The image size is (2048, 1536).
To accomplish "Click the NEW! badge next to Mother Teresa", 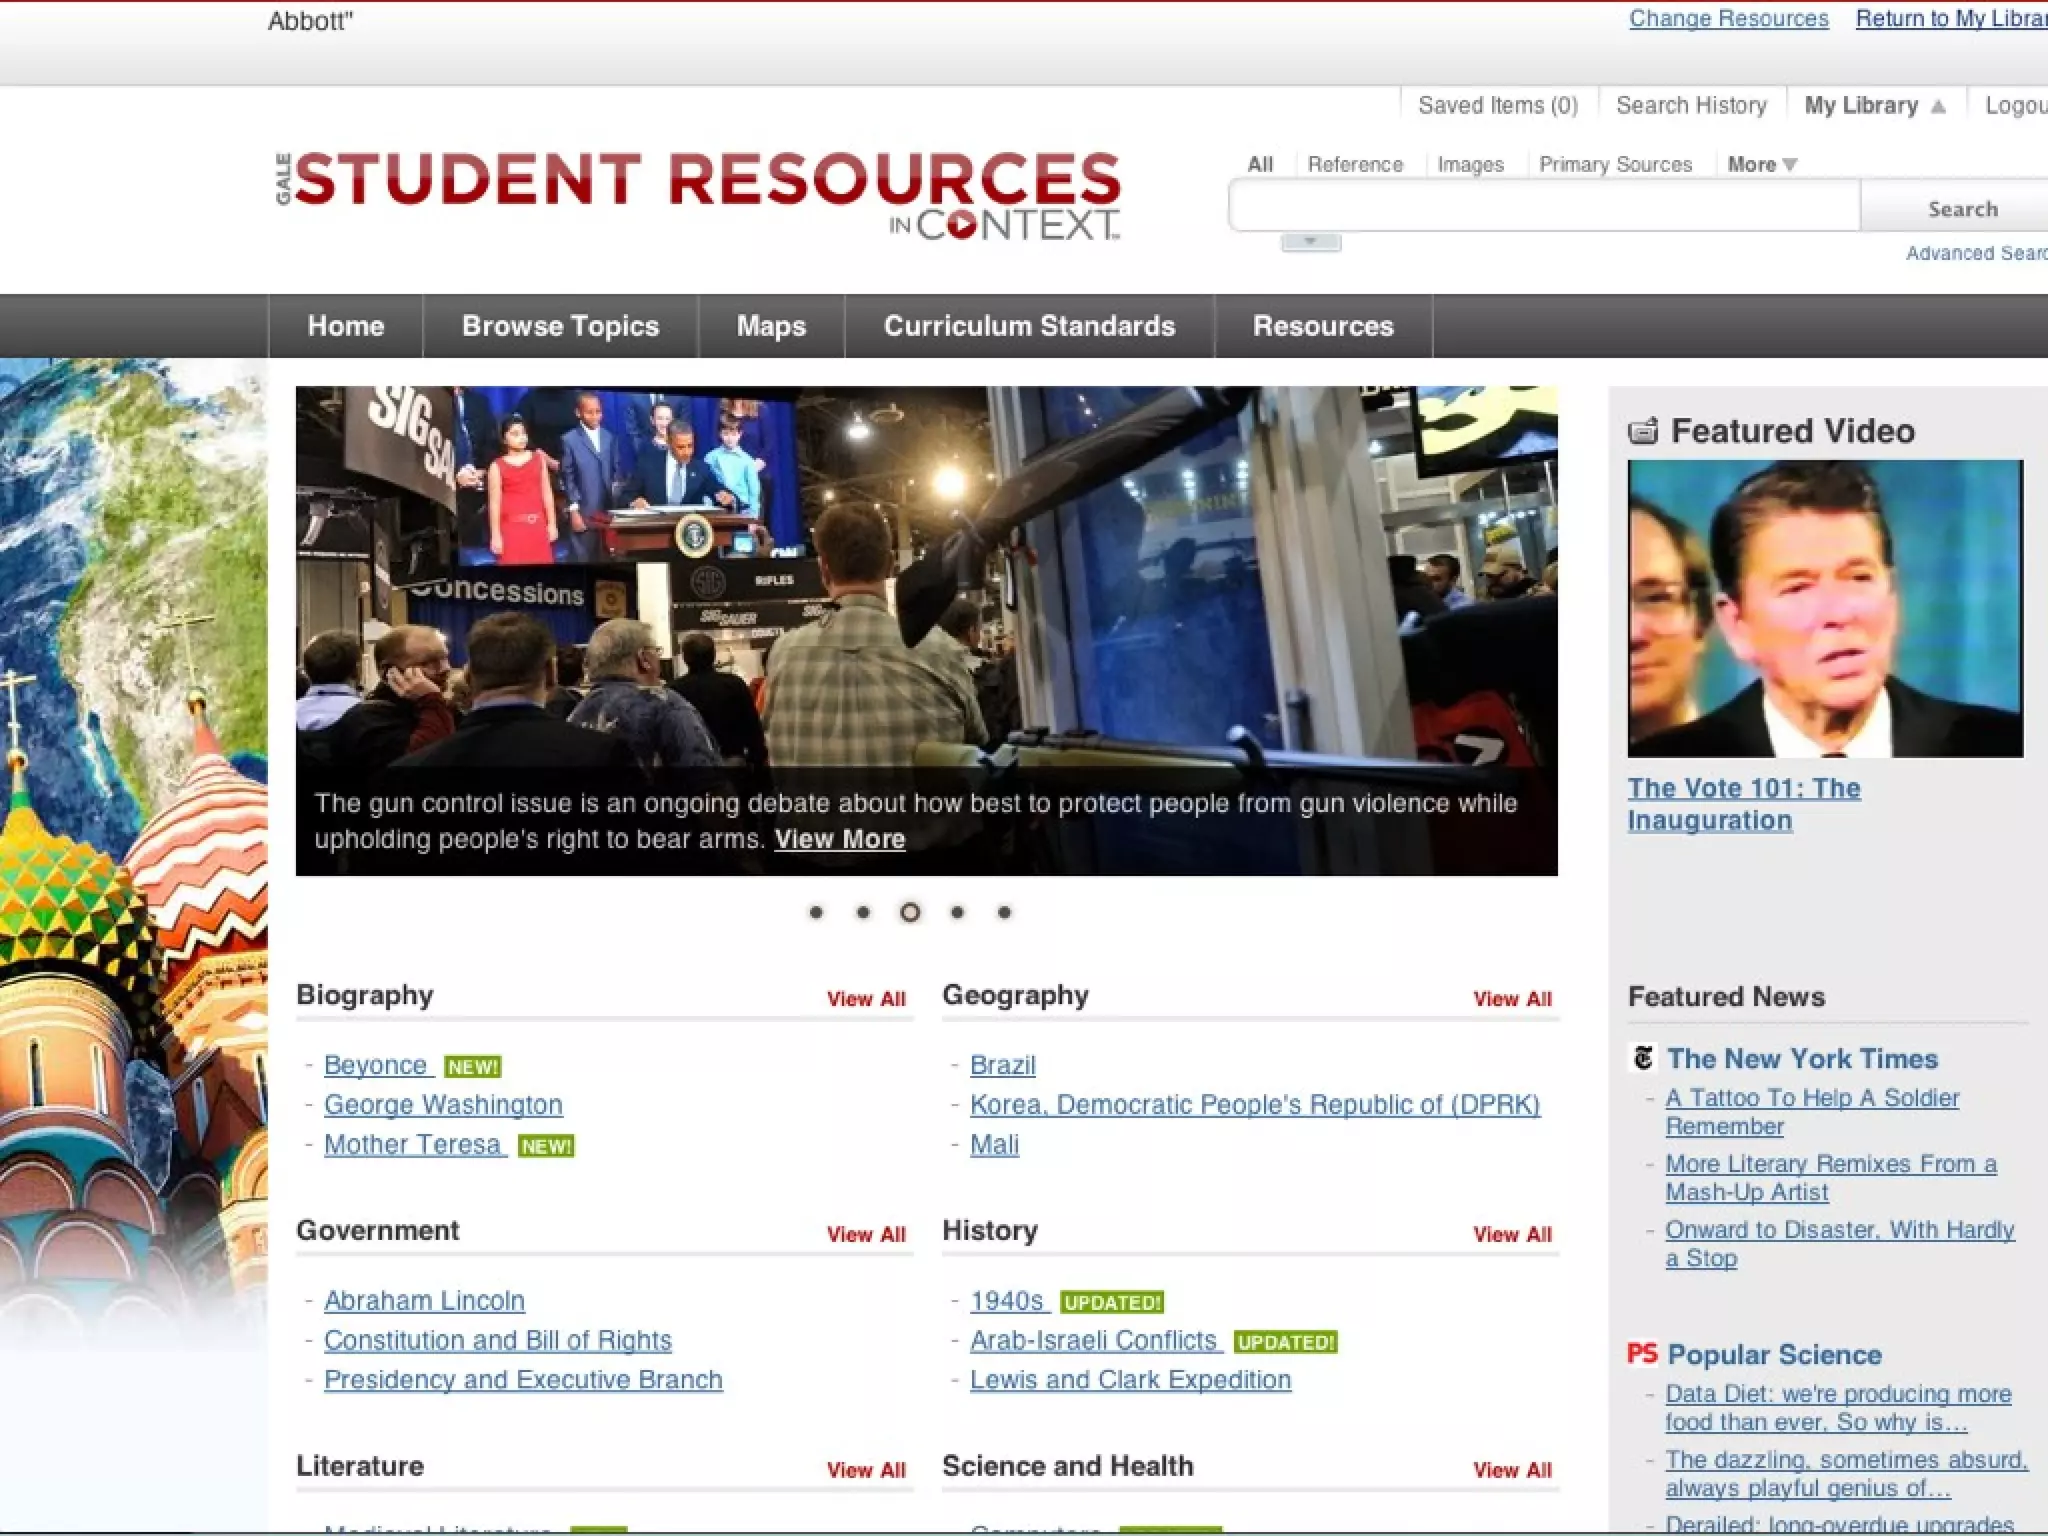I will coord(546,1146).
